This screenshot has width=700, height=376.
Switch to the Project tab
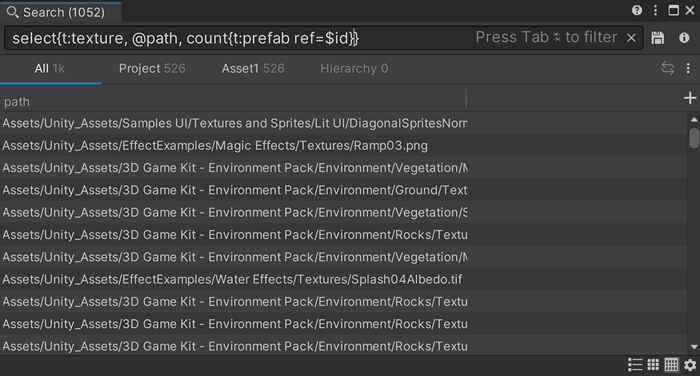pyautogui.click(x=152, y=68)
